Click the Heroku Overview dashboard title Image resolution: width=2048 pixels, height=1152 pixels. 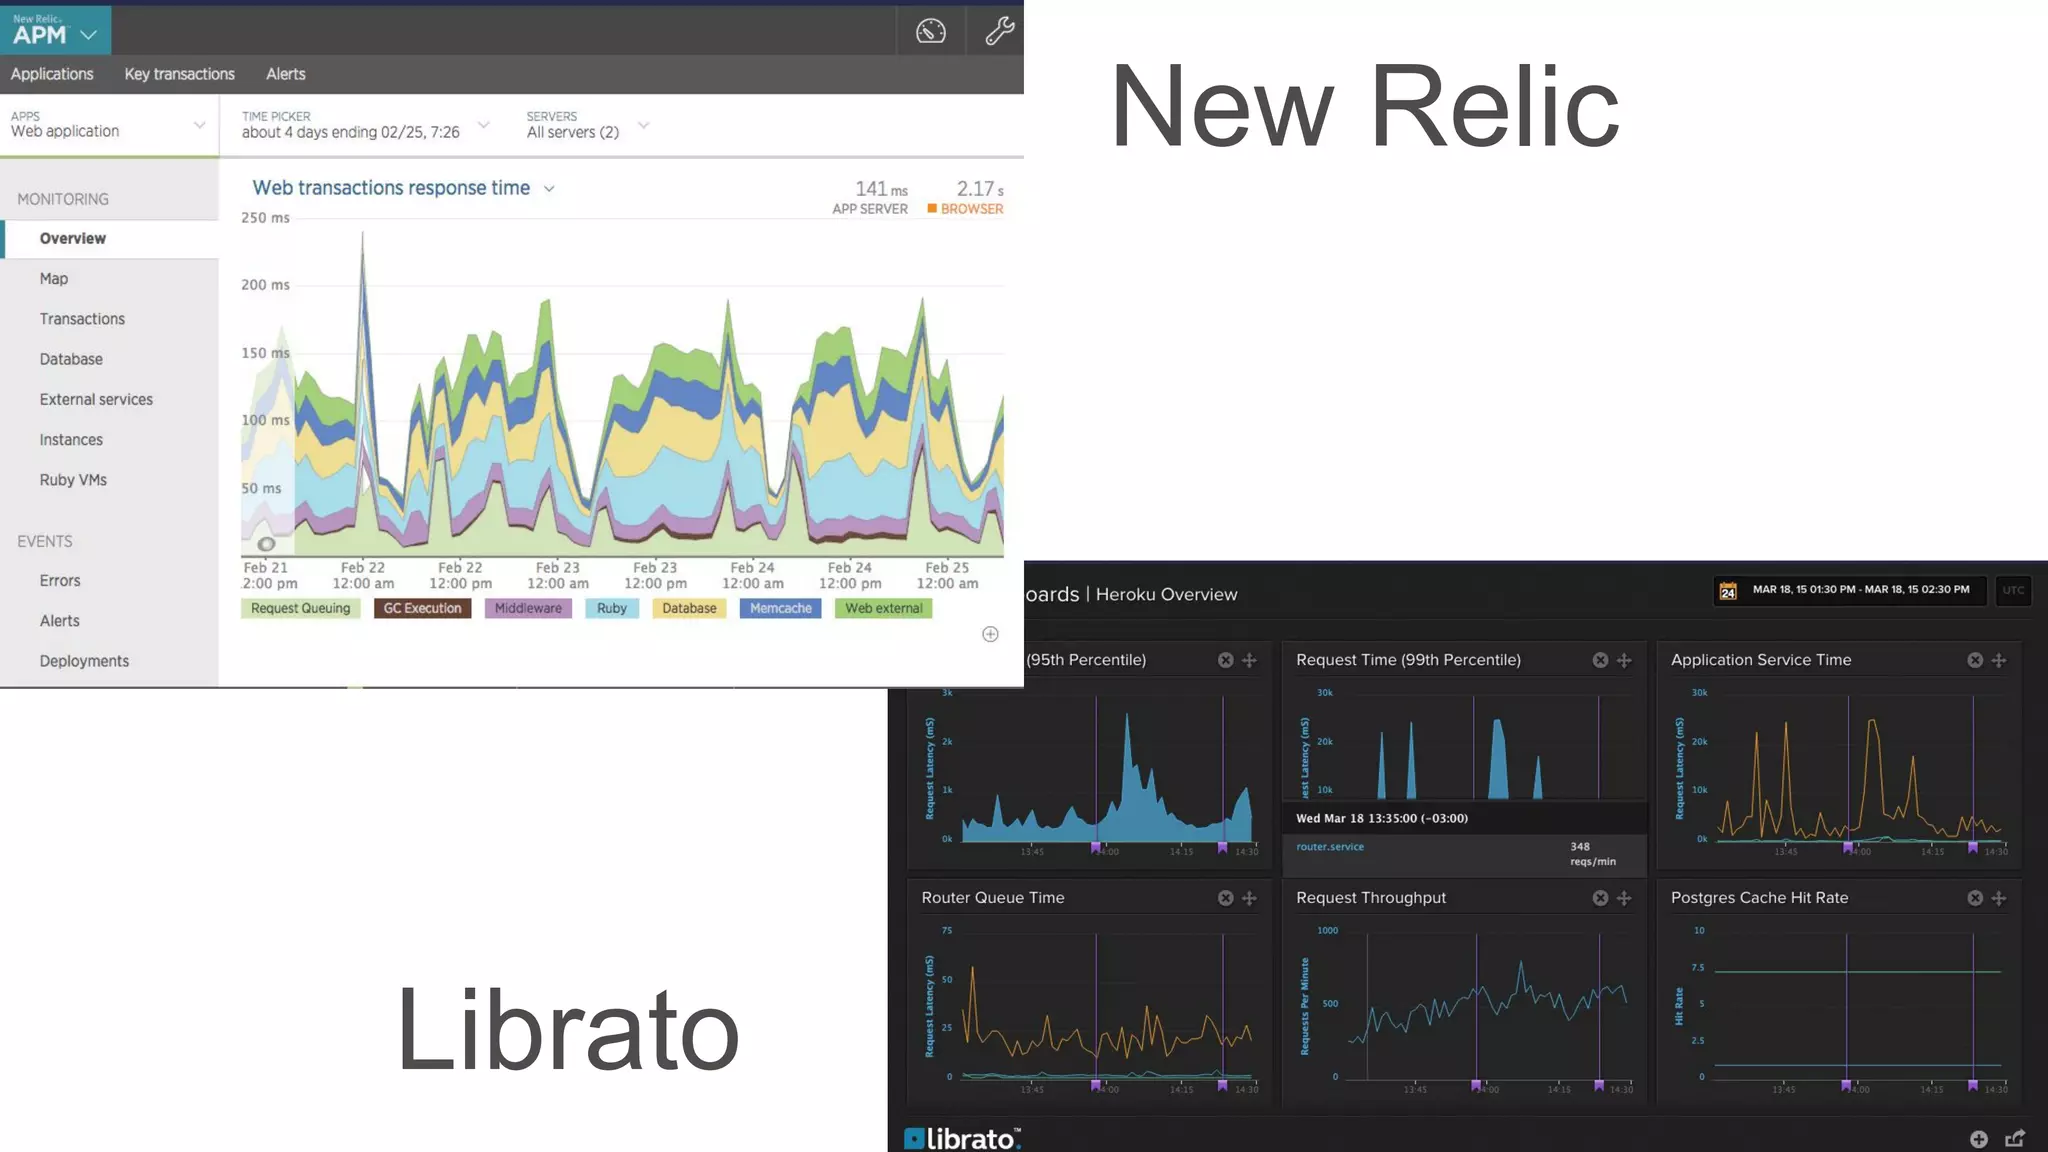tap(1166, 594)
